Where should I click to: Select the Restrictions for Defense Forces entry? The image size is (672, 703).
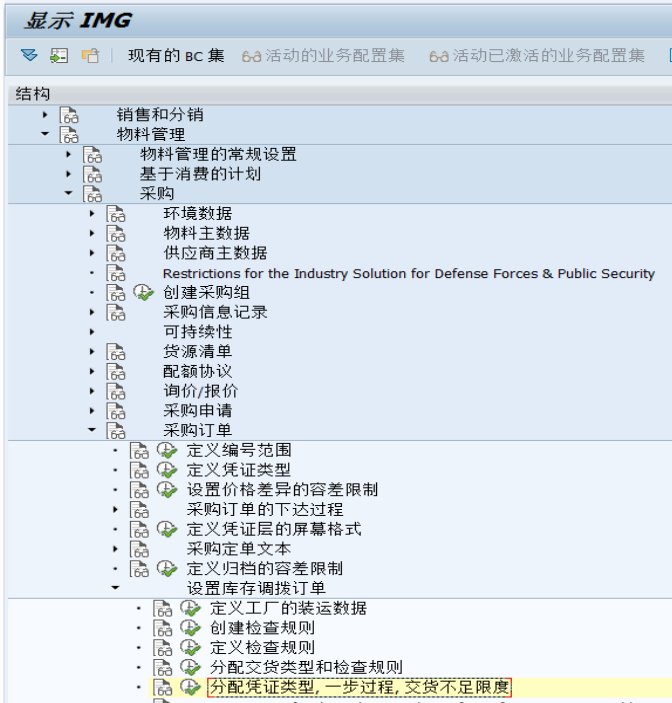pos(408,273)
